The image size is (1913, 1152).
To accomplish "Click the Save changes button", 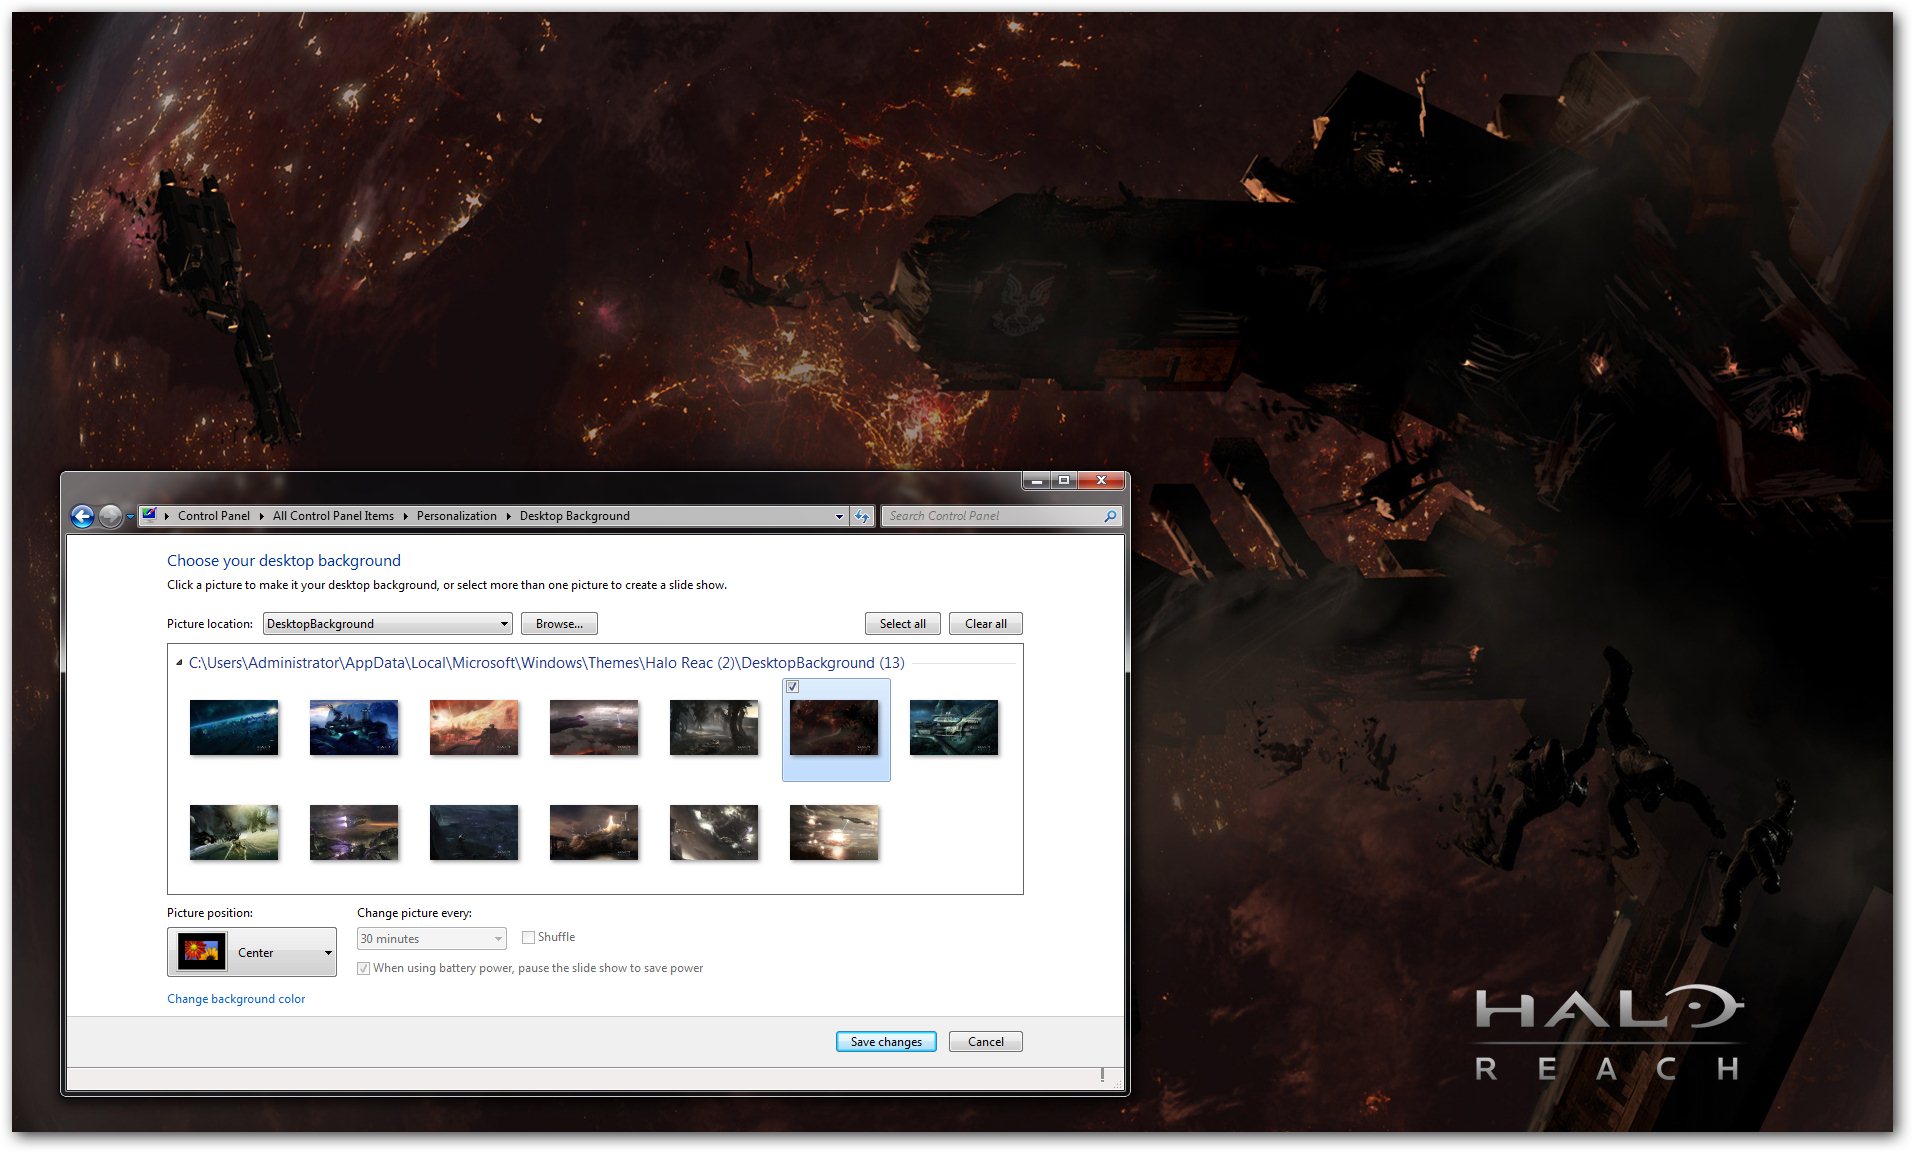I will click(x=886, y=1042).
